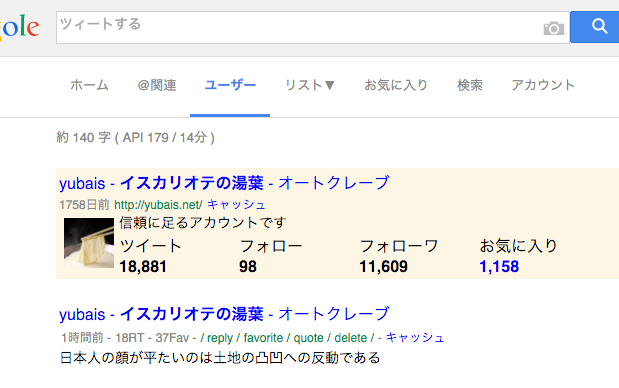Visit the http://yubais.net/ link
This screenshot has width=619, height=388.
click(158, 204)
